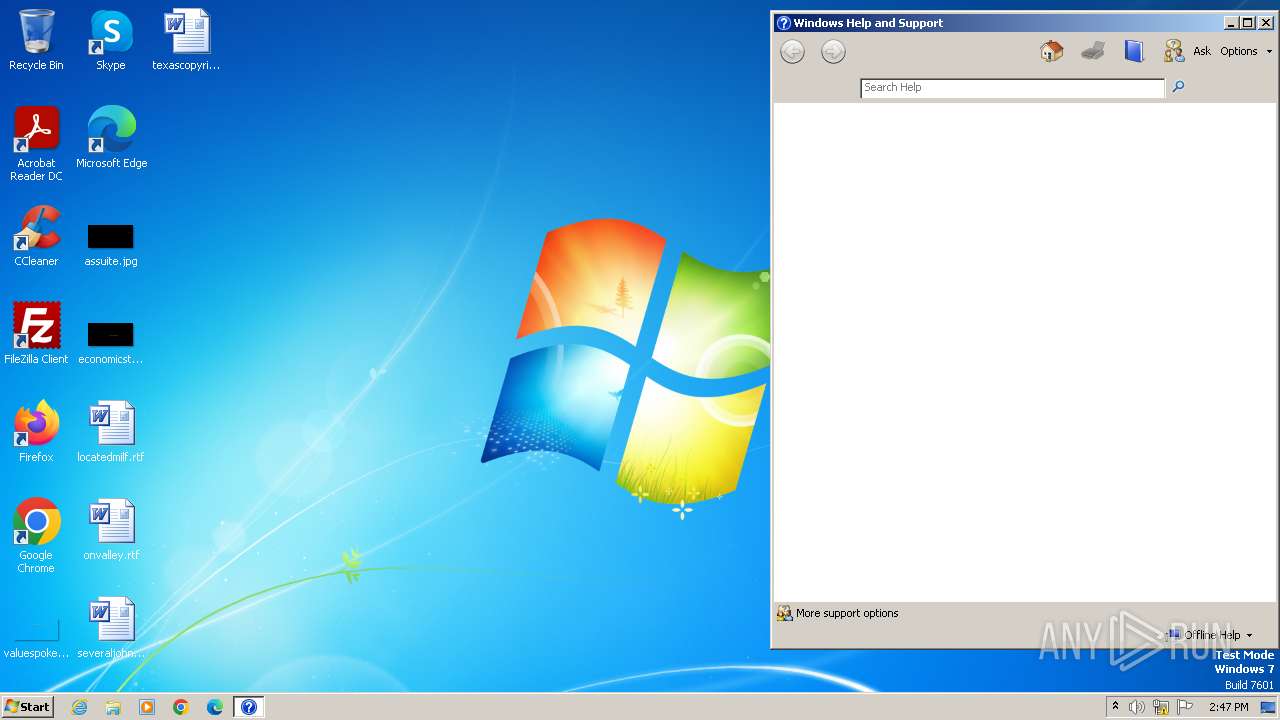Select the texascopyri... Word document
Screen dimensions: 1280x720
pos(186,40)
